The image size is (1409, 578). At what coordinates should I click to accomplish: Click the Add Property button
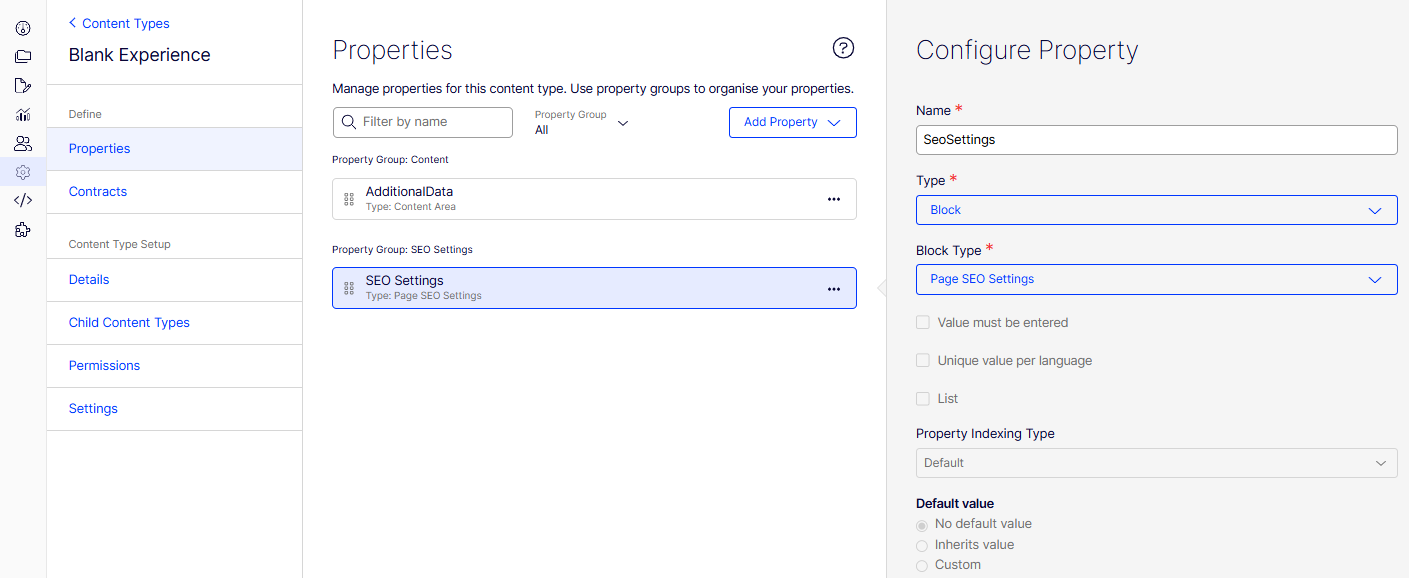pyautogui.click(x=792, y=122)
